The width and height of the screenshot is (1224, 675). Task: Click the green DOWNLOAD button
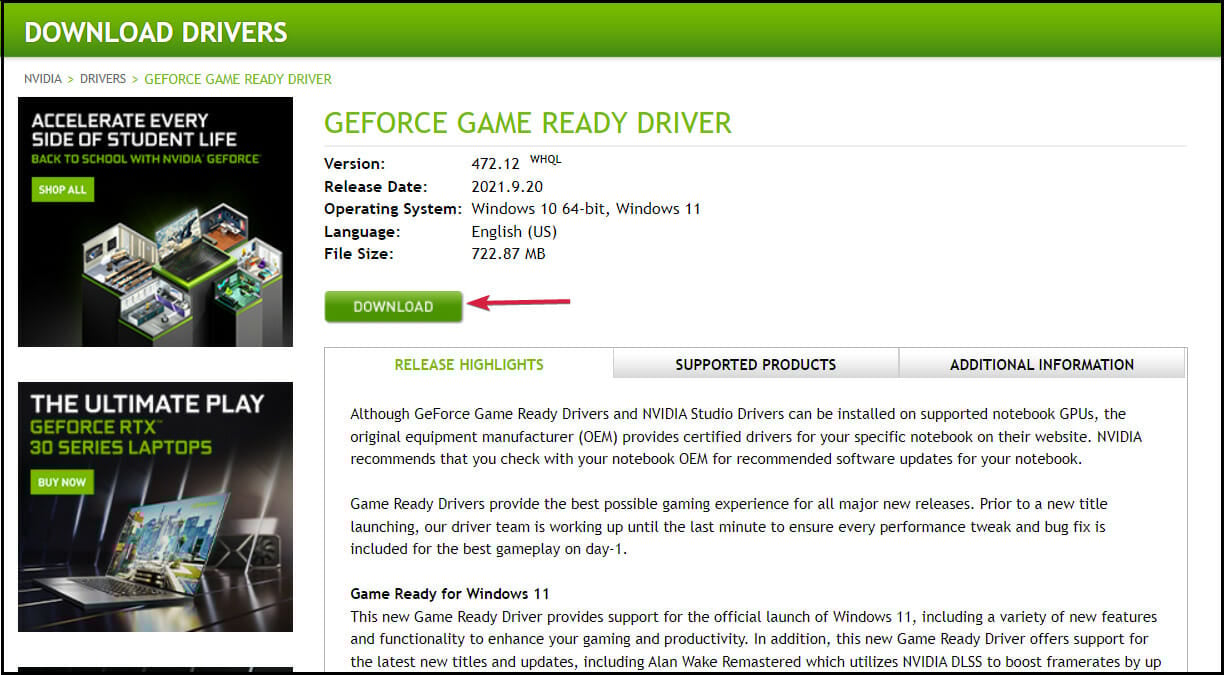(392, 306)
